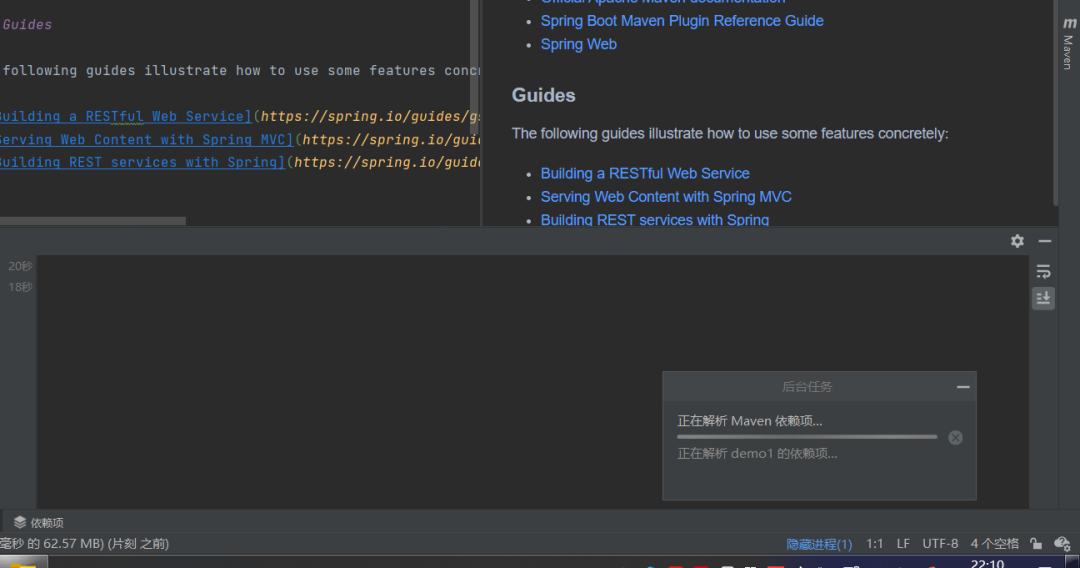Image resolution: width=1080 pixels, height=568 pixels.
Task: Change the LF line separator setting
Action: (x=903, y=544)
